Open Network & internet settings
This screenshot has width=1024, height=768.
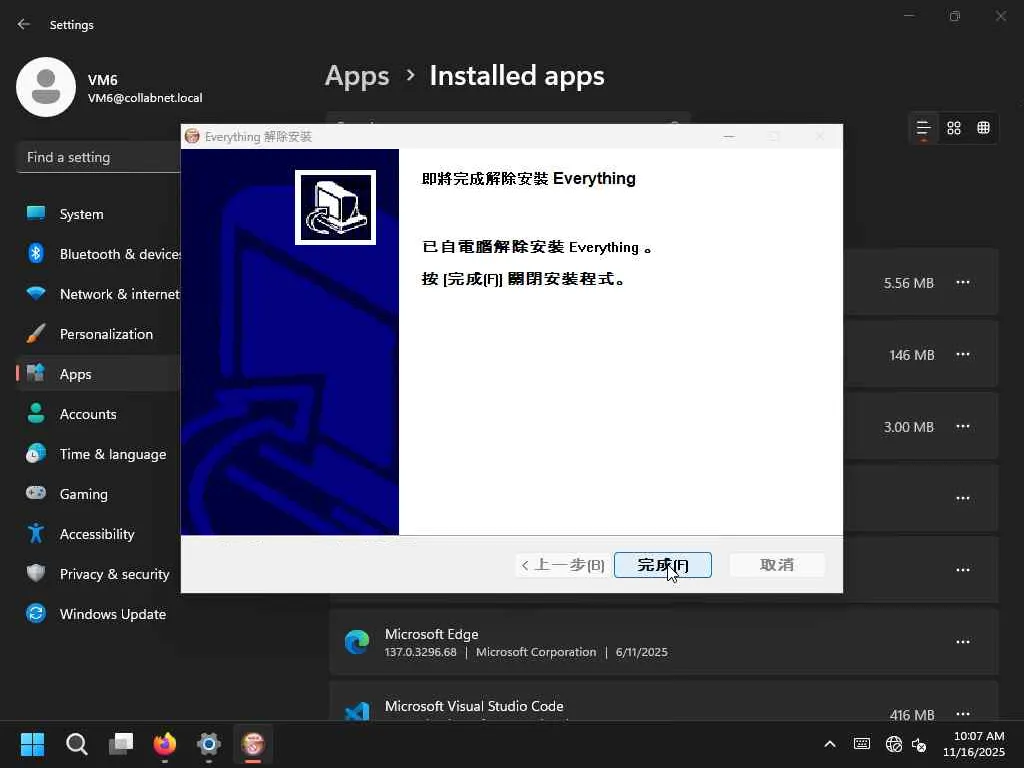[98, 294]
